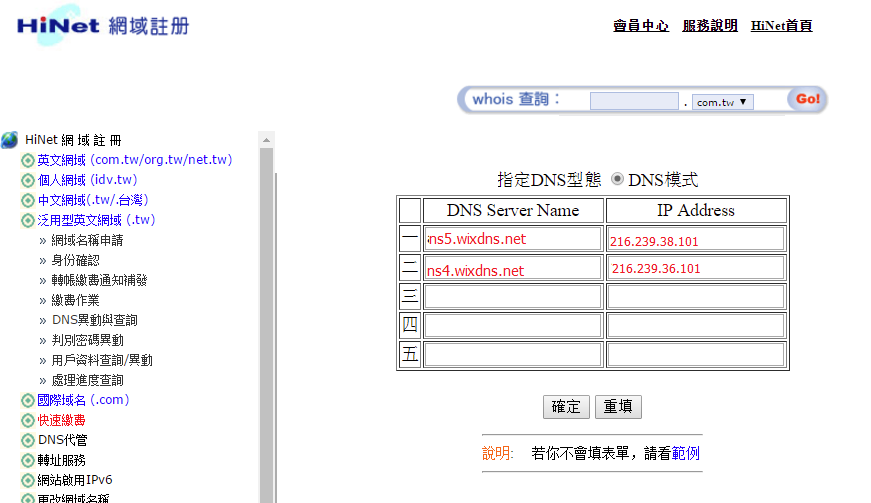Screen dimensions: 871x503
Task: Click bullet icon next to 個人網域
Action: click(28, 180)
